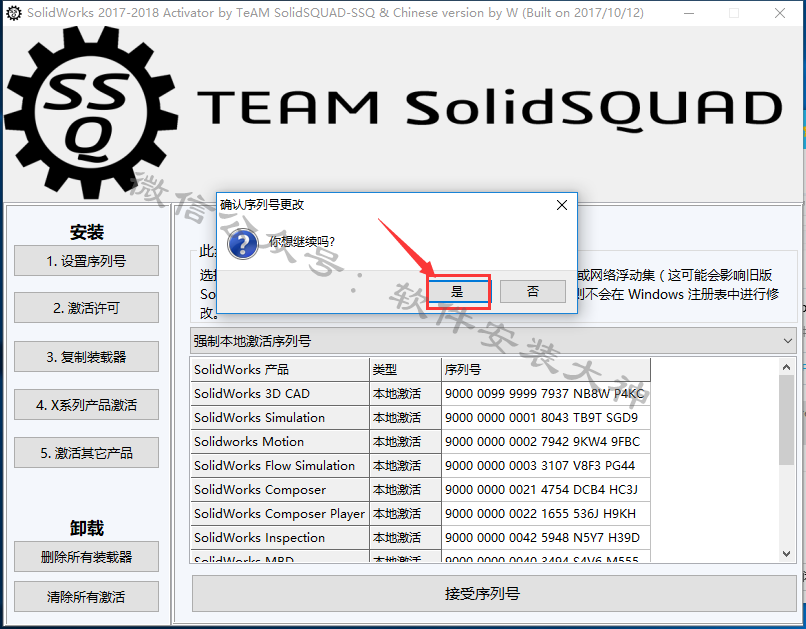The height and width of the screenshot is (629, 806).
Task: Click 本地激活 type cell for Solidworks Motion
Action: coord(405,441)
